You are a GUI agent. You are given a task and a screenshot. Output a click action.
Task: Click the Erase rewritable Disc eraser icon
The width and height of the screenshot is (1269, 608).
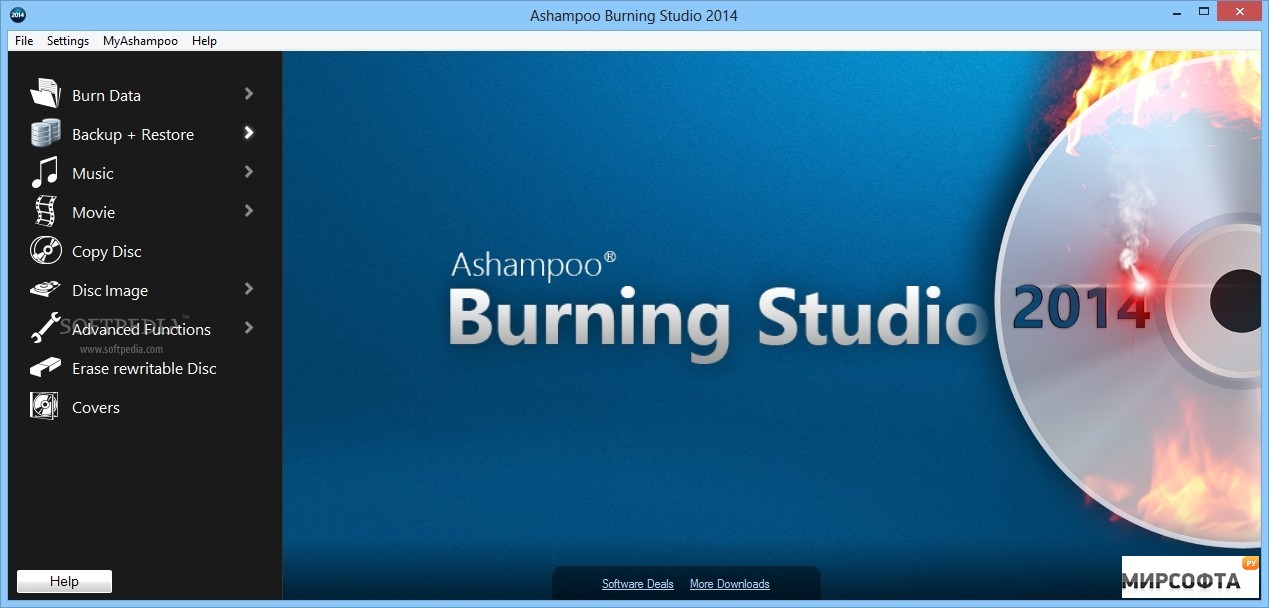pyautogui.click(x=45, y=368)
